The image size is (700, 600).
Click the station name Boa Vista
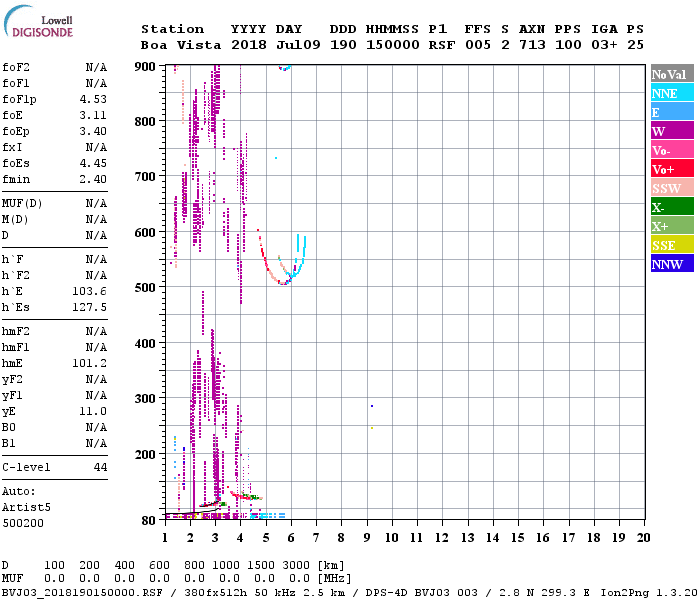click(181, 45)
